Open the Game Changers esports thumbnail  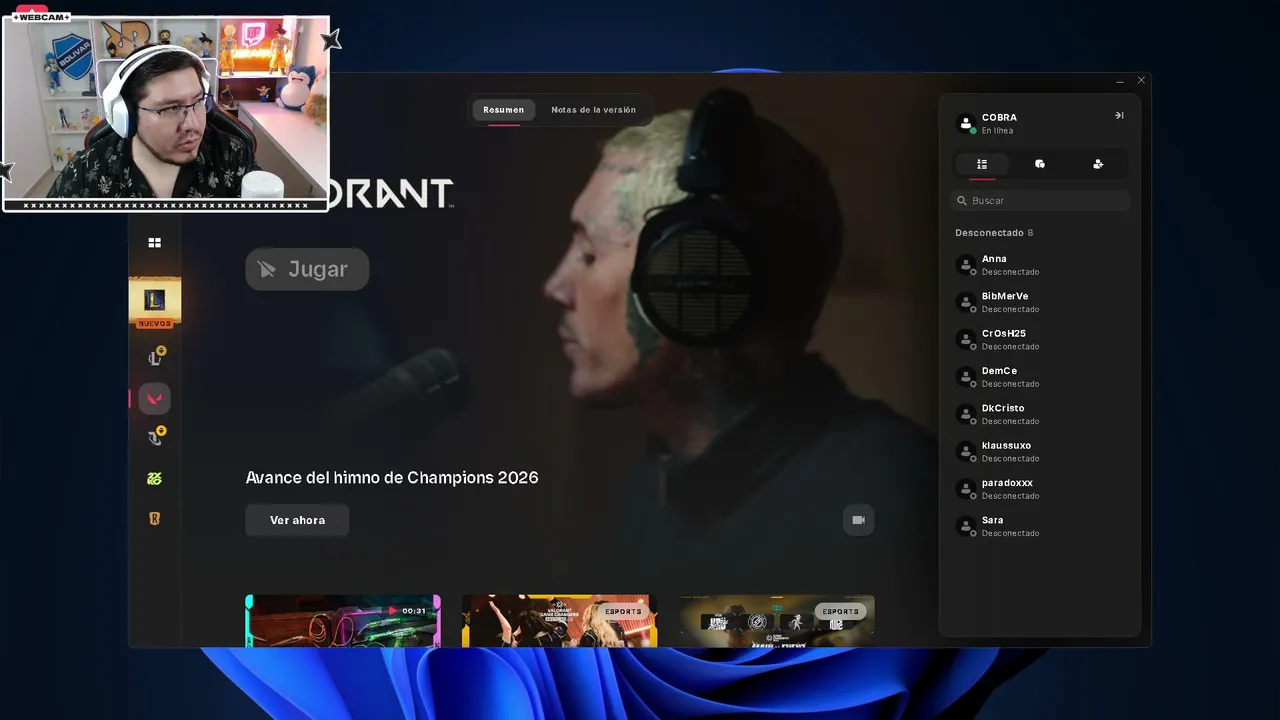[x=559, y=621]
